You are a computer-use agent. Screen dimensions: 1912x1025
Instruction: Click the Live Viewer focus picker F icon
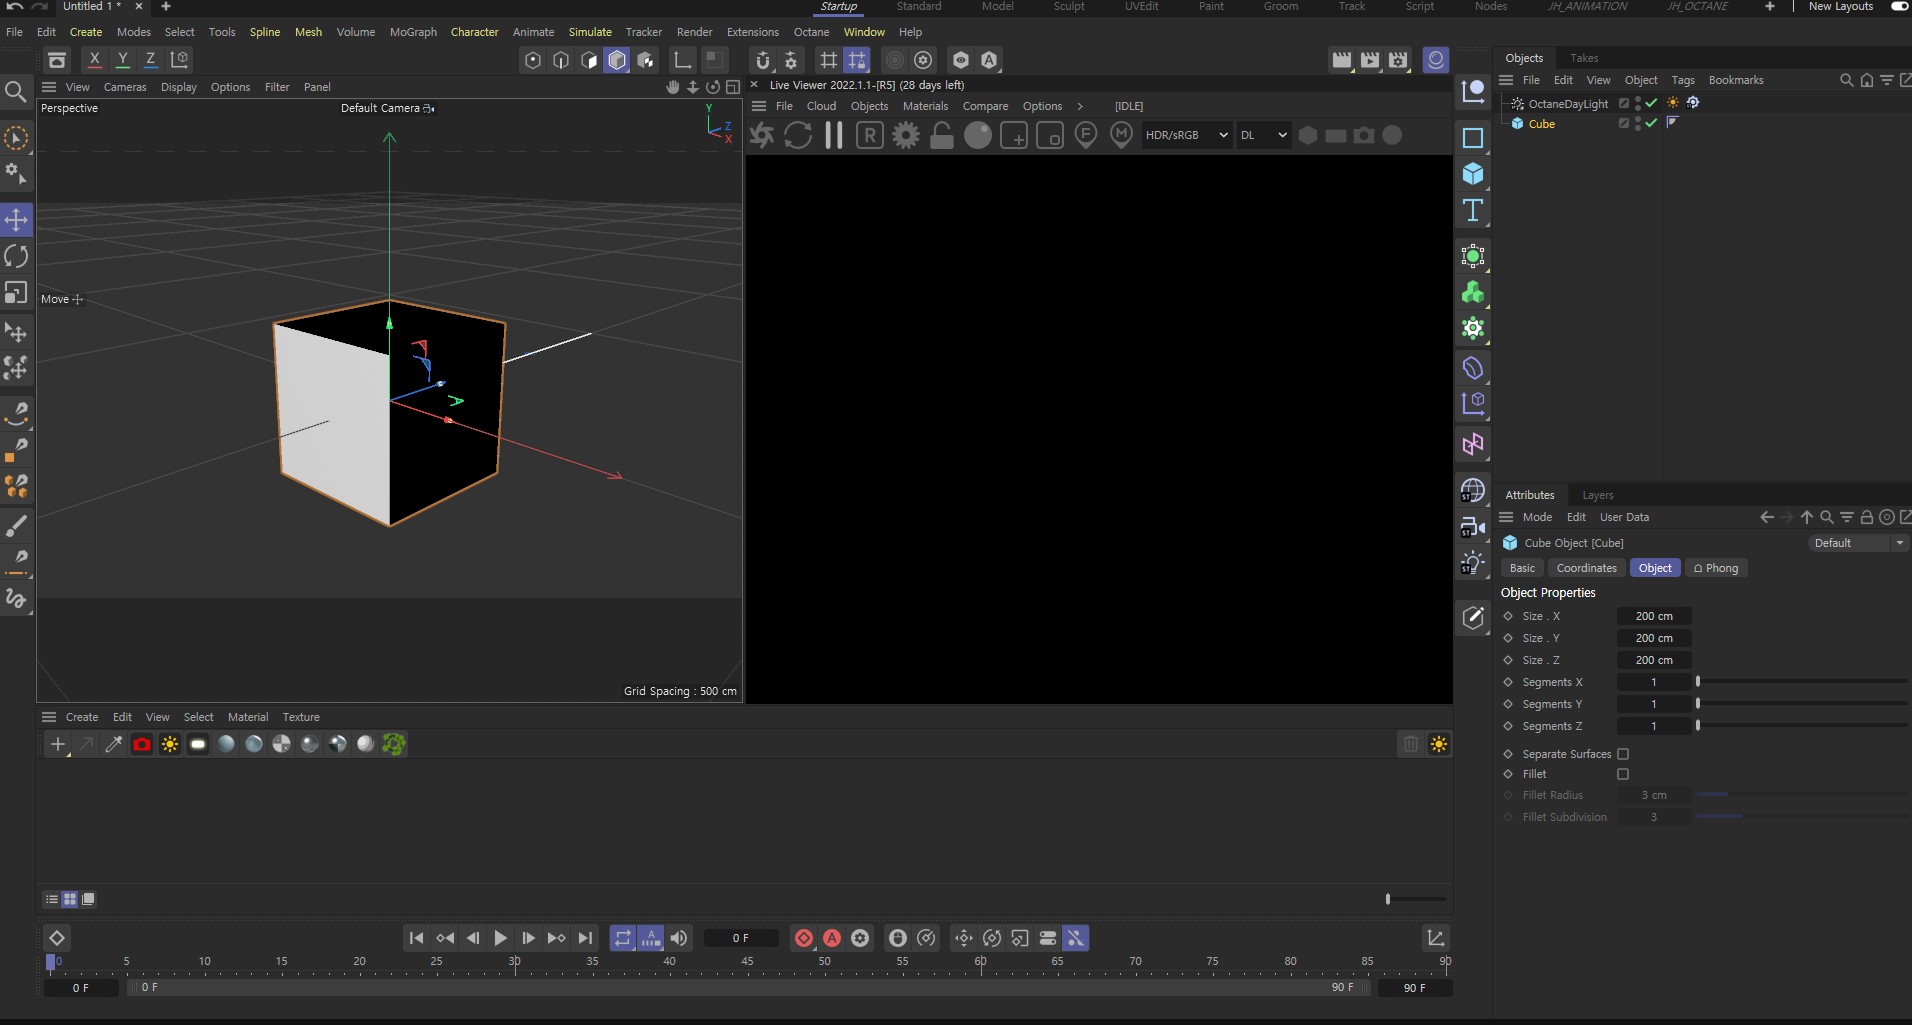(x=1086, y=135)
